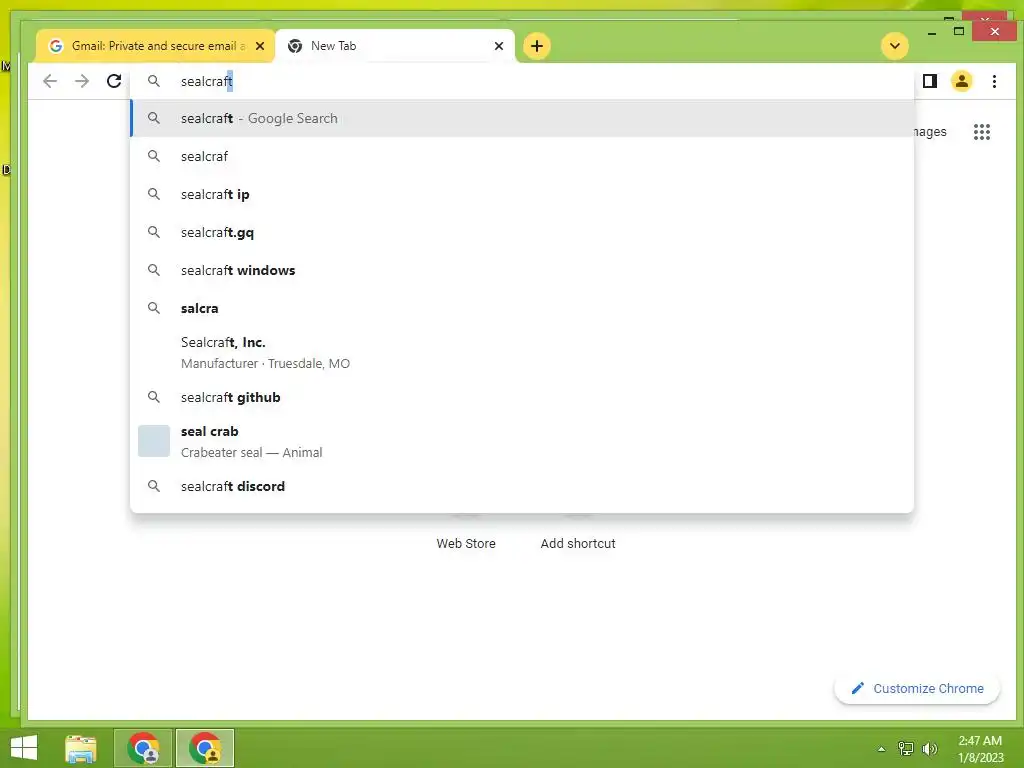This screenshot has width=1024, height=768.
Task: Select the 'sealcraft ip' suggestion
Action: coord(522,194)
